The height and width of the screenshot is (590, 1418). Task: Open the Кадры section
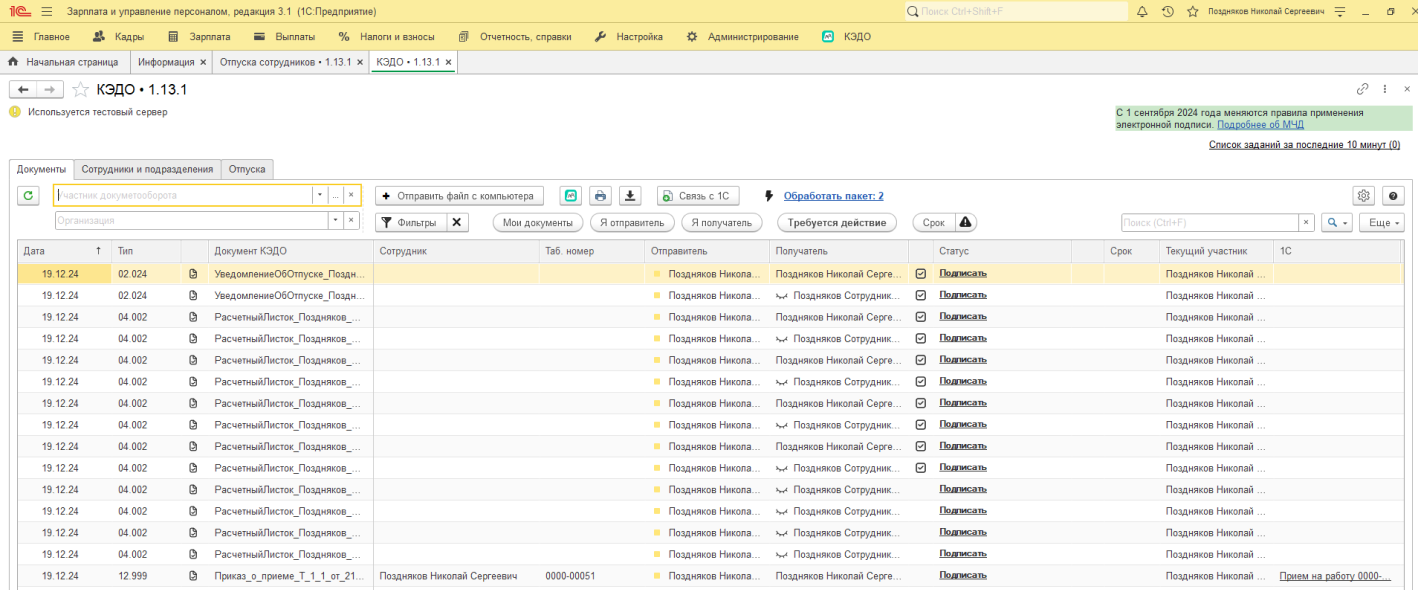(x=119, y=37)
